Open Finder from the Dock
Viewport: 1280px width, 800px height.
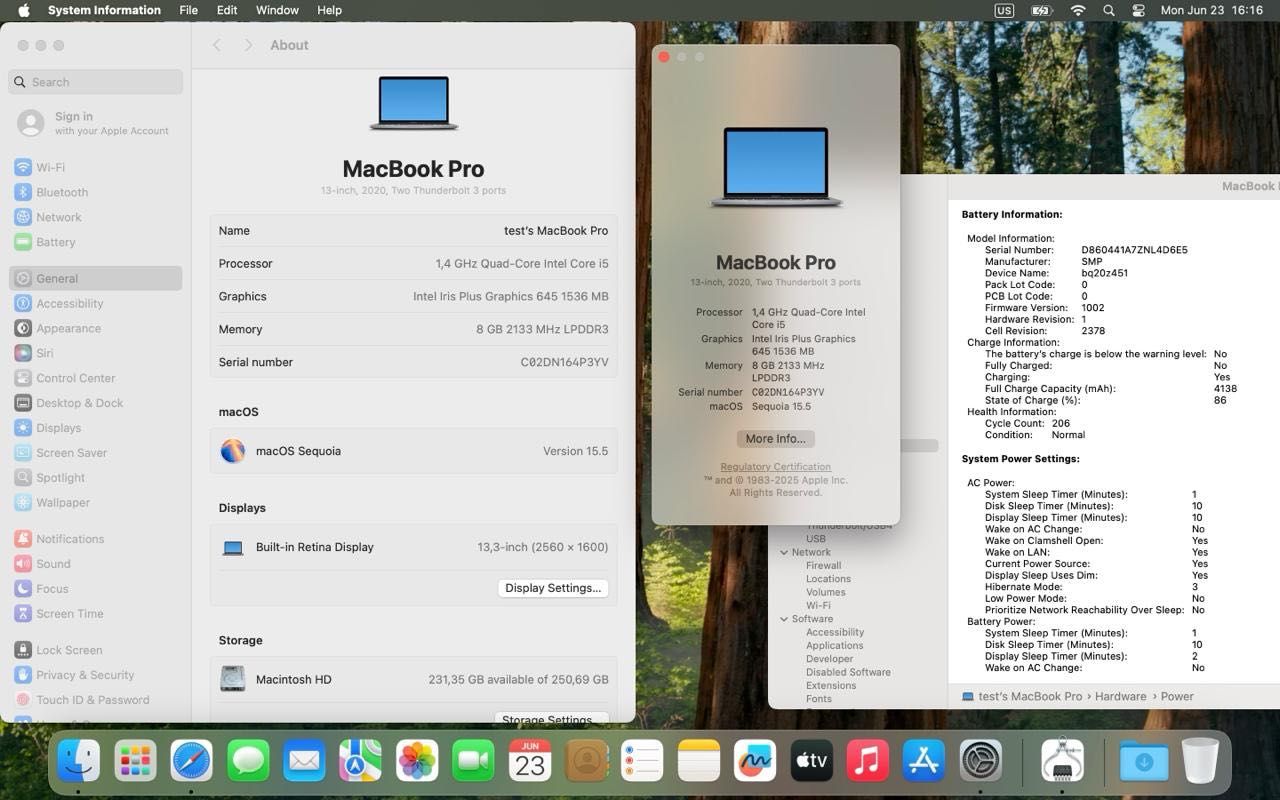click(79, 761)
